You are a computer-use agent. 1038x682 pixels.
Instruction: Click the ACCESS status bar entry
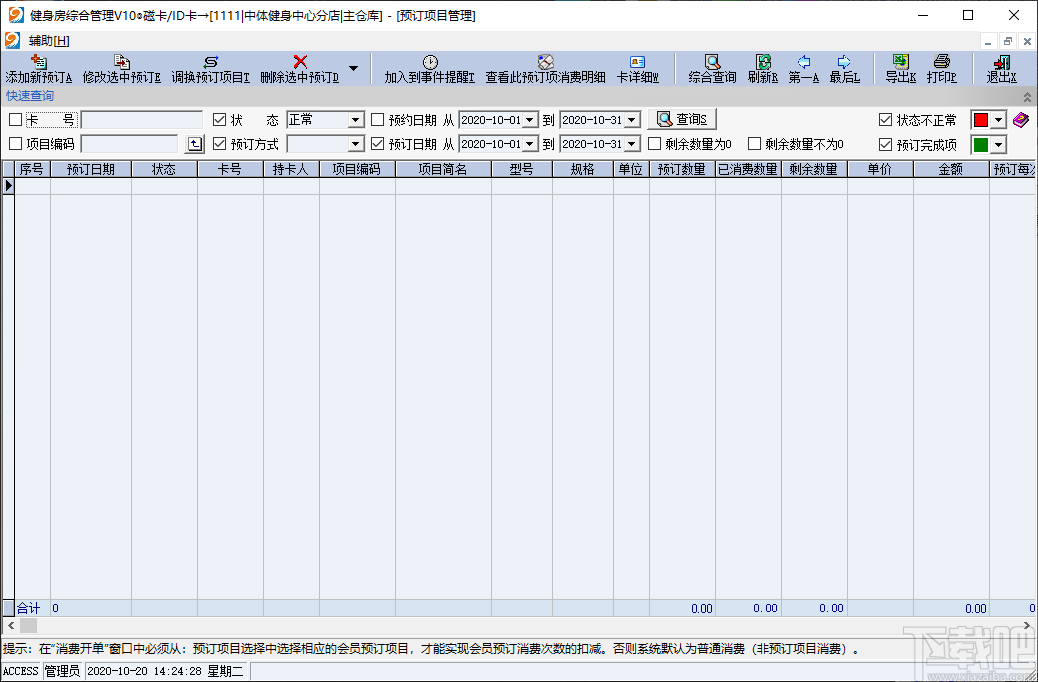(x=21, y=671)
